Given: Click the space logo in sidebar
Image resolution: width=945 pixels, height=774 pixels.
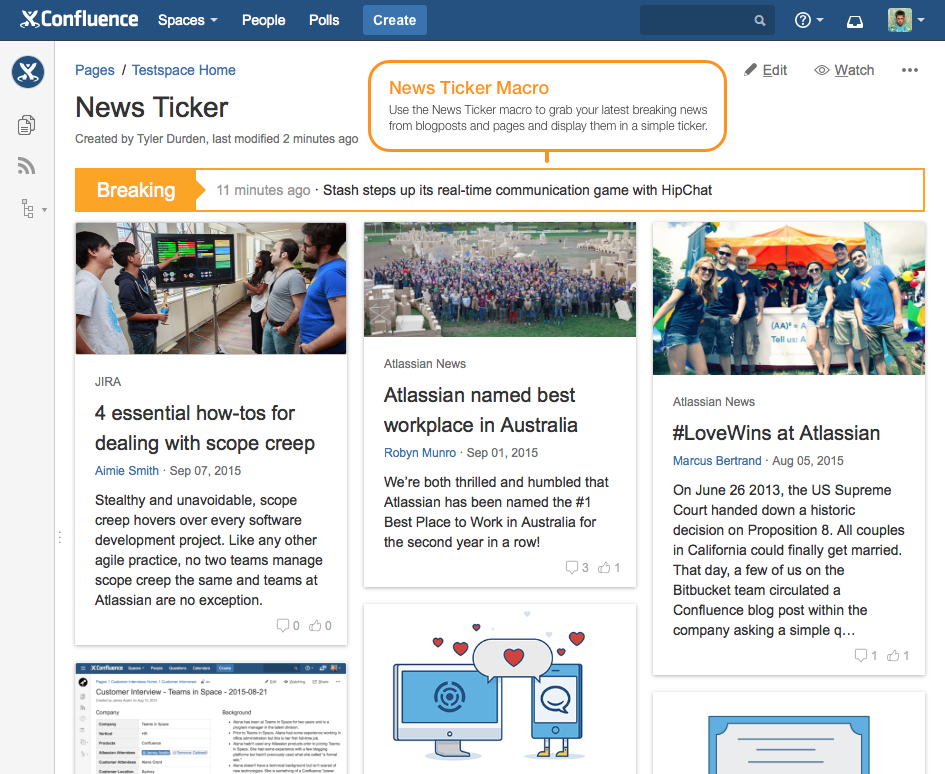Looking at the screenshot, I should point(28,72).
